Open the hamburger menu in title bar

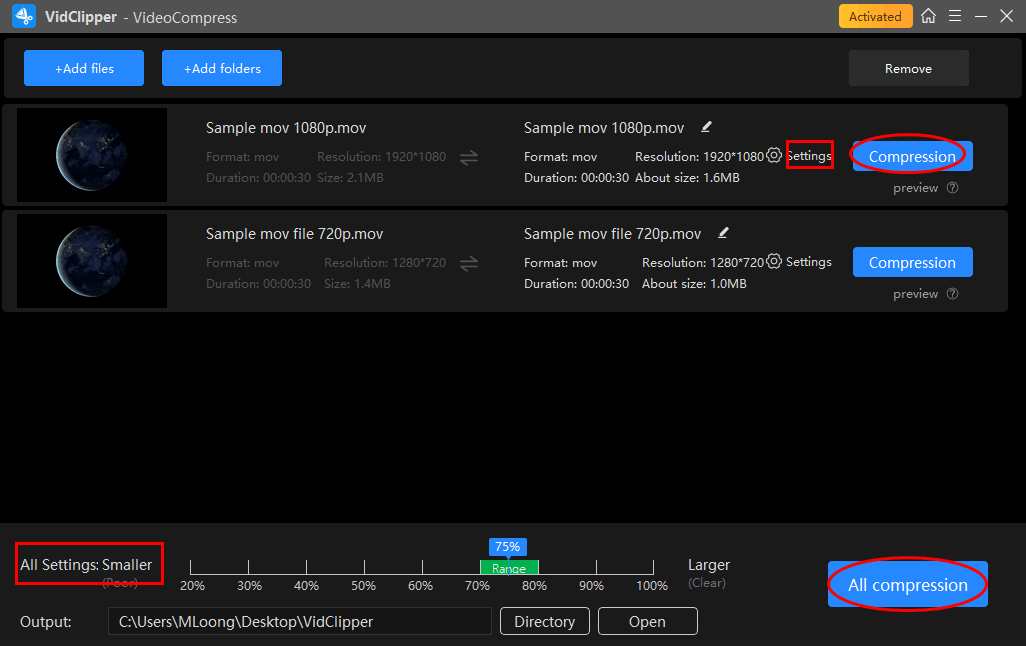(955, 16)
